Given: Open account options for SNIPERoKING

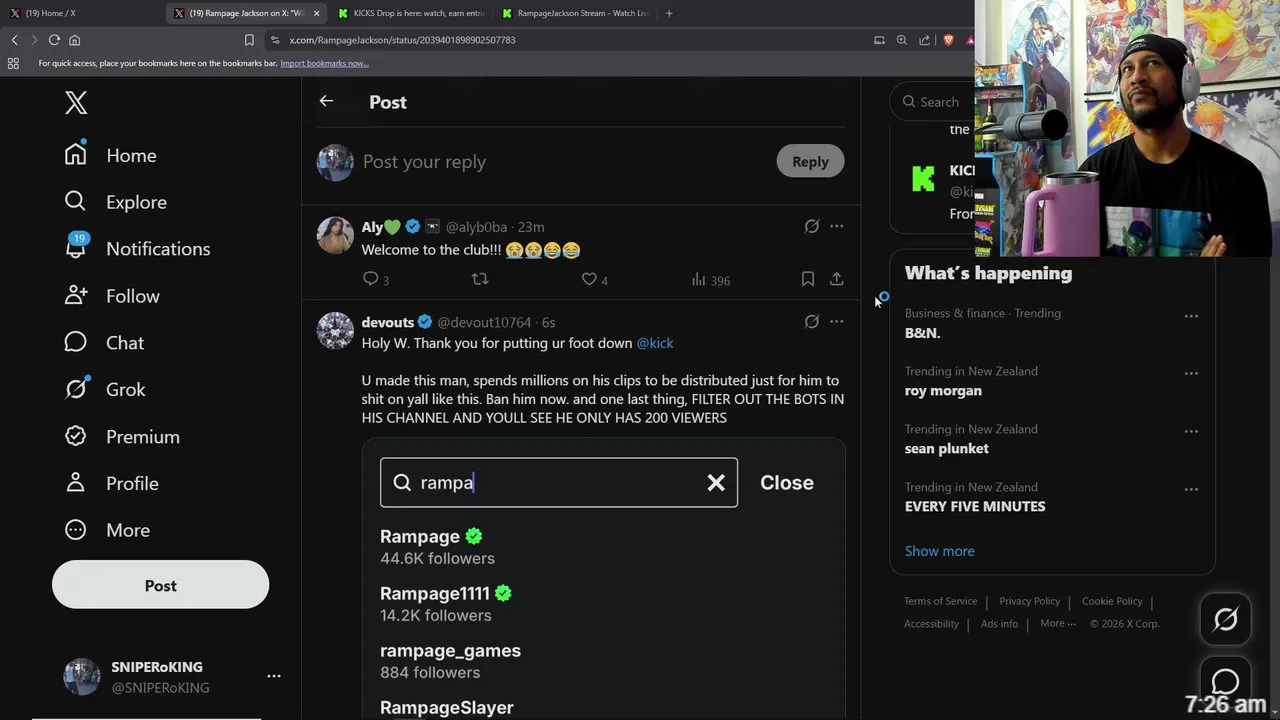Looking at the screenshot, I should tap(274, 677).
